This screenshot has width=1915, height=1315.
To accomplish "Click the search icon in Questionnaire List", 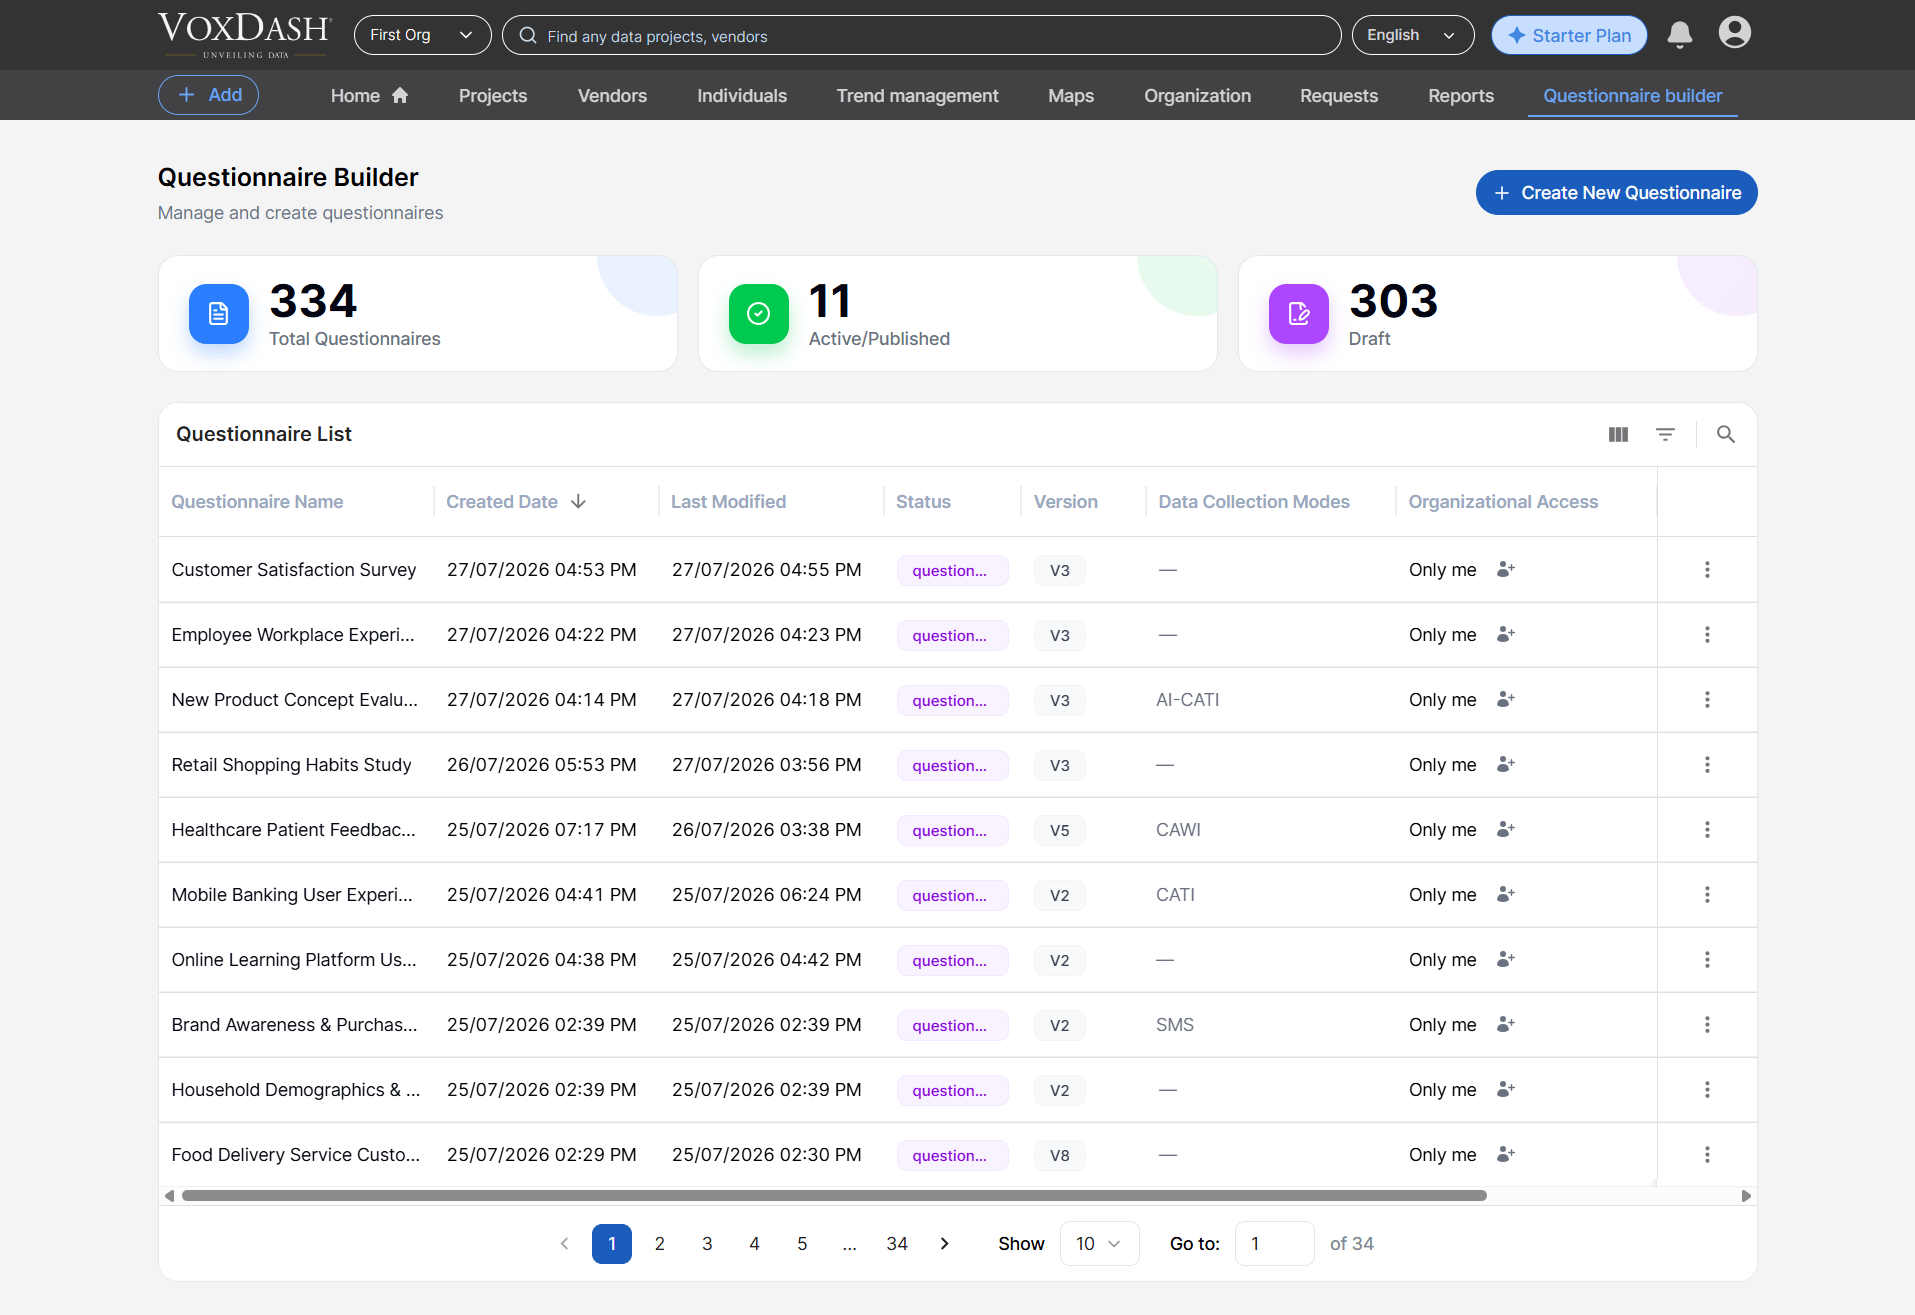I will pyautogui.click(x=1726, y=434).
